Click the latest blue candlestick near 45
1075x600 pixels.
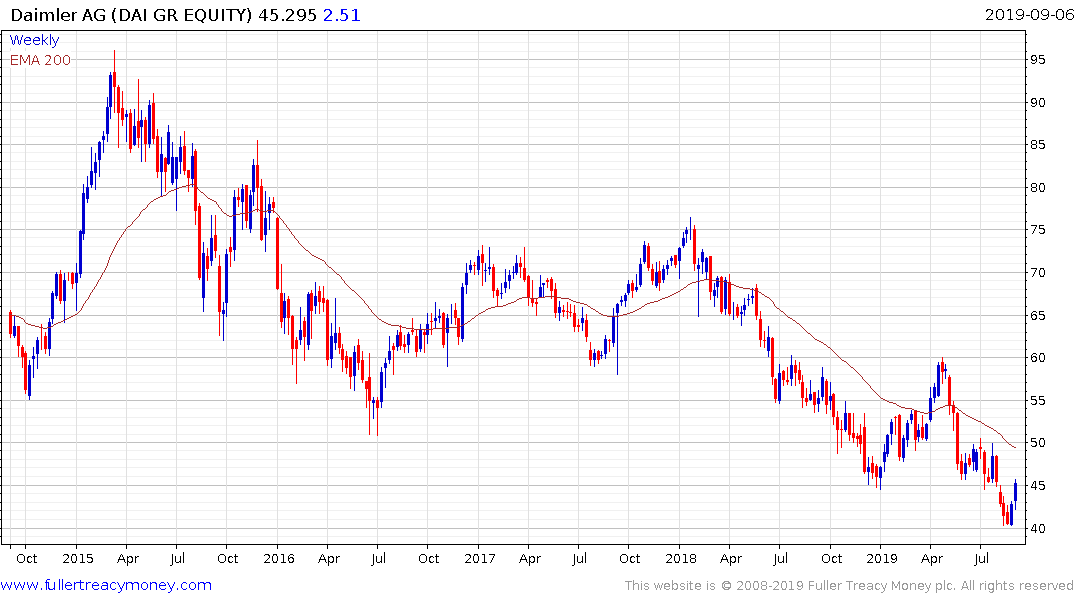[1015, 492]
